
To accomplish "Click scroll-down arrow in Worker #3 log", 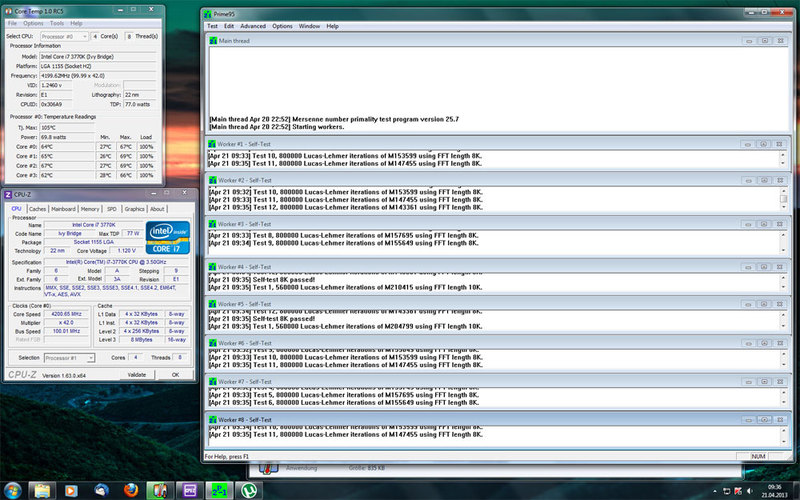I will pos(783,250).
